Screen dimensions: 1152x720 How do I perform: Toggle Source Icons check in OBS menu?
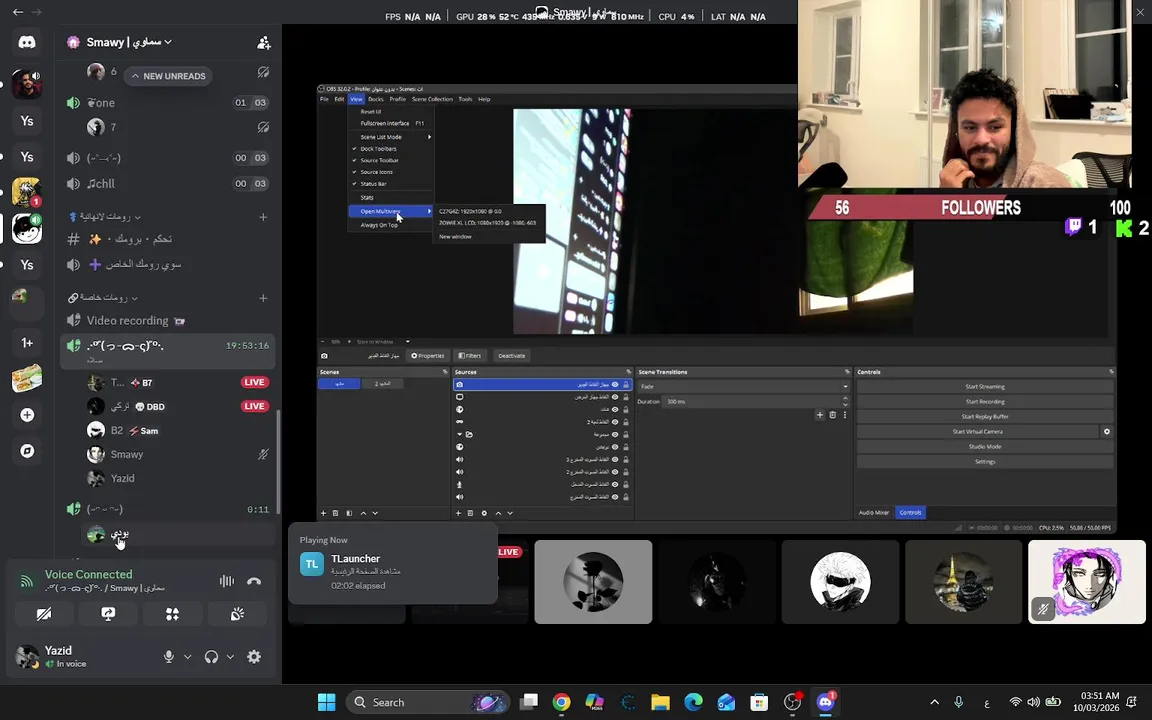tap(392, 172)
